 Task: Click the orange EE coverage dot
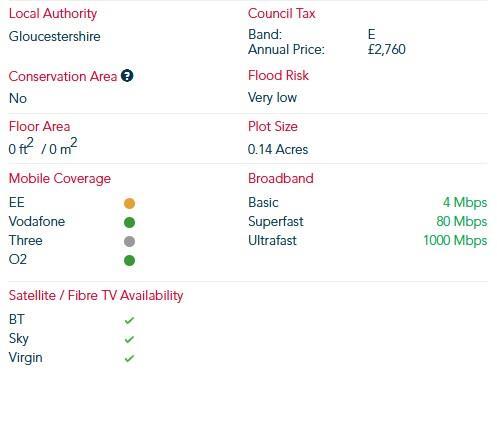click(129, 203)
